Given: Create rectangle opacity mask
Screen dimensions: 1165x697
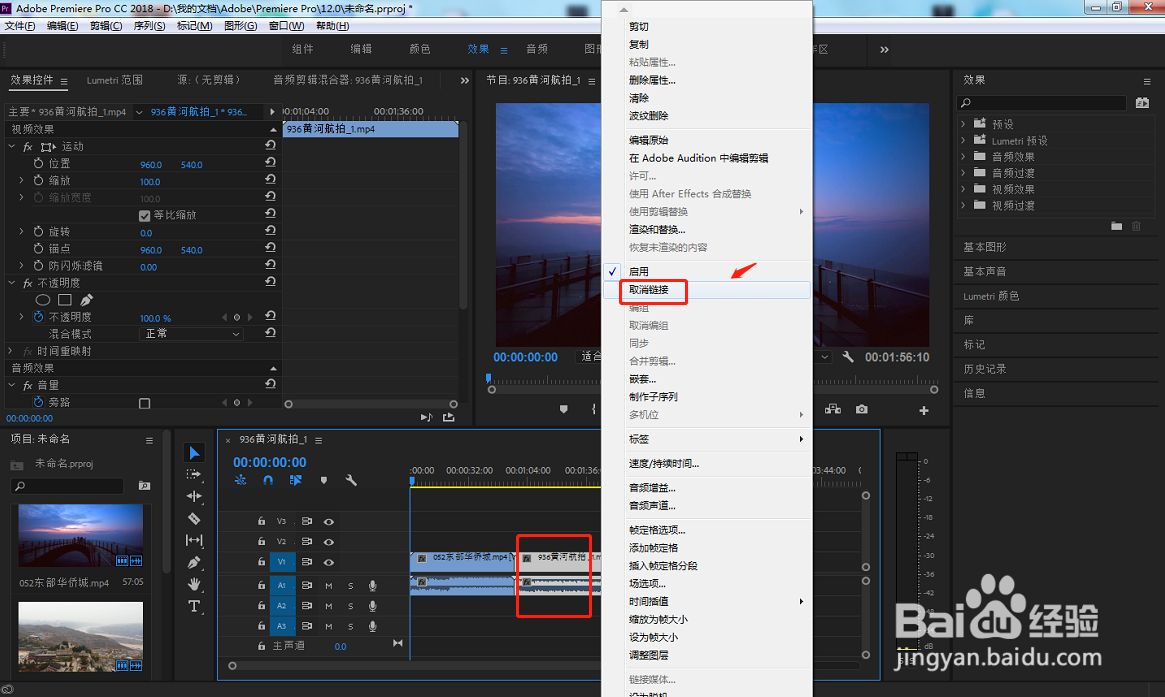Looking at the screenshot, I should 65,300.
